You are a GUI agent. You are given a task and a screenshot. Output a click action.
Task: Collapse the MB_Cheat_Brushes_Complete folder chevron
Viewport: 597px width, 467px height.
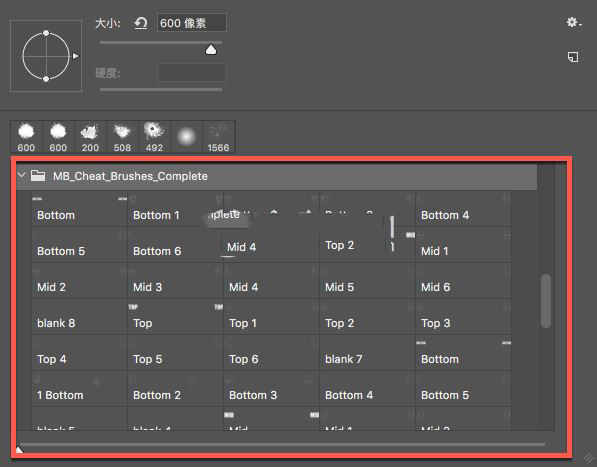[x=22, y=175]
